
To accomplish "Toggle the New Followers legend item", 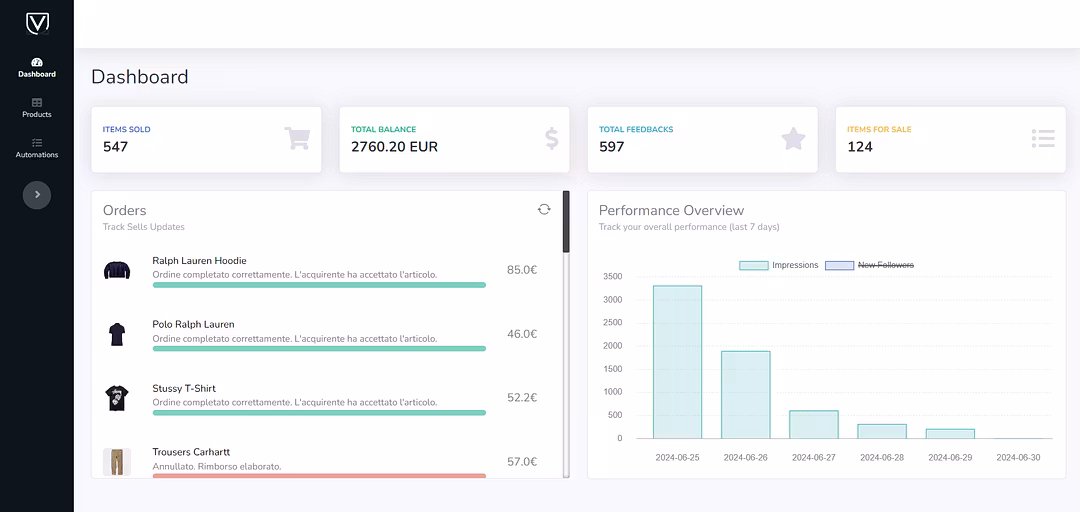I will [870, 265].
